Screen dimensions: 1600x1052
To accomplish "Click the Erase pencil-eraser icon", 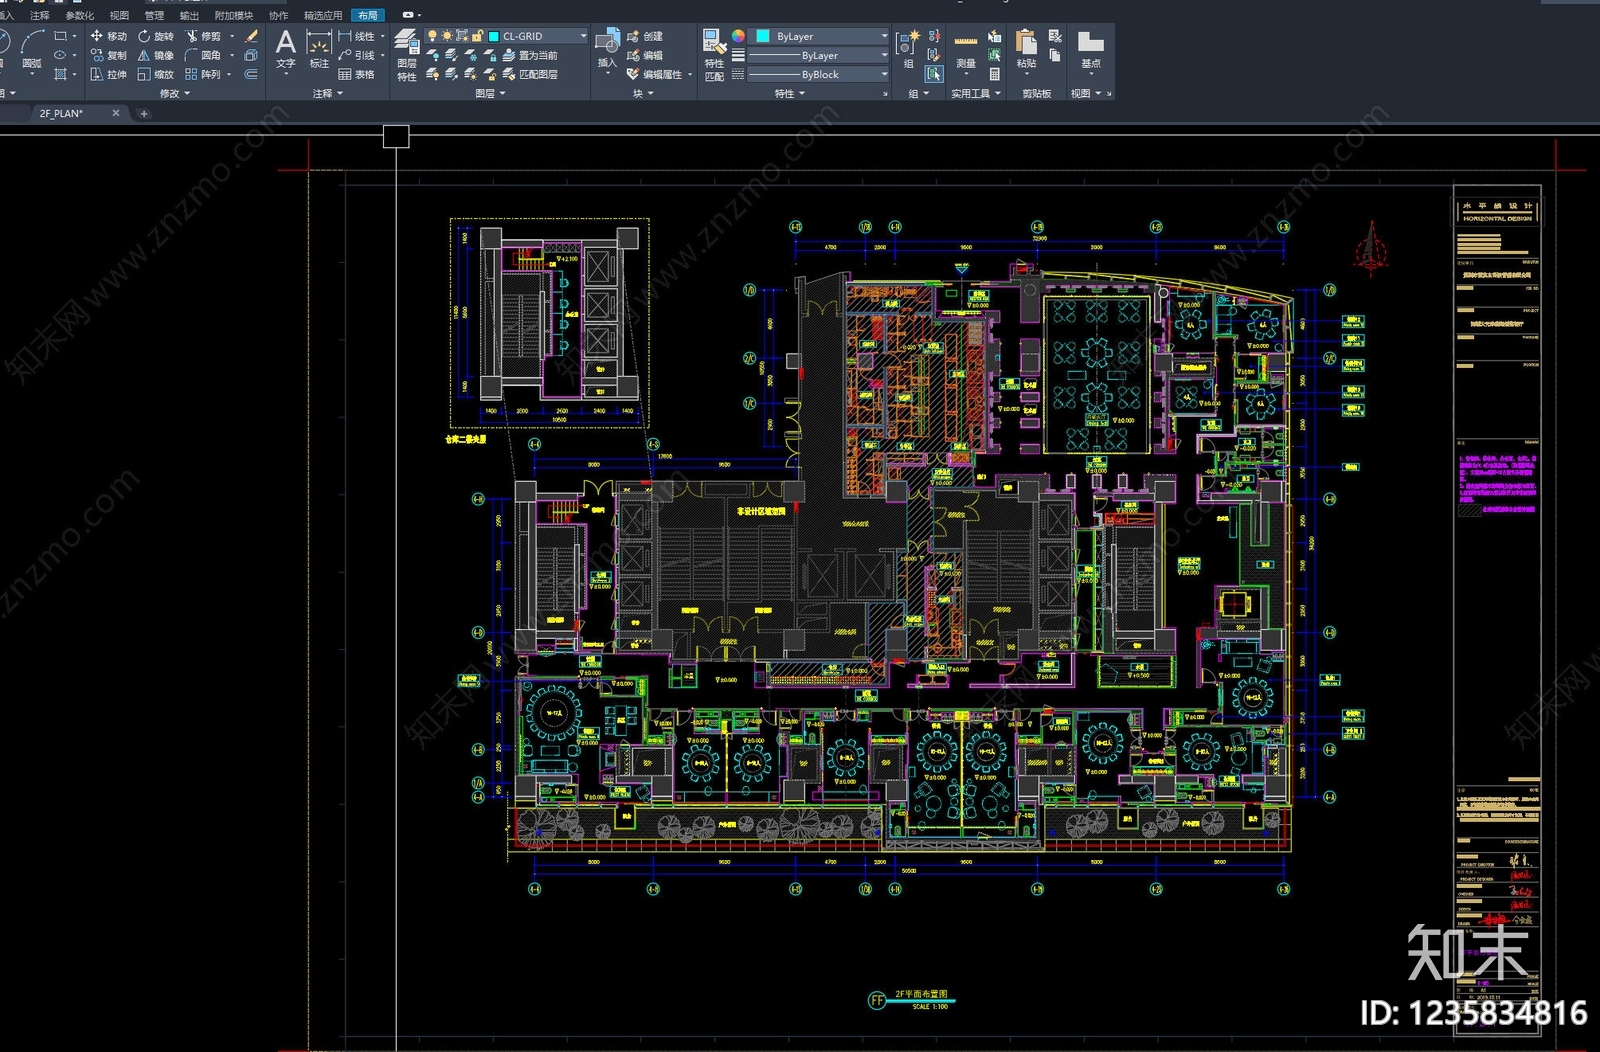I will (x=251, y=36).
